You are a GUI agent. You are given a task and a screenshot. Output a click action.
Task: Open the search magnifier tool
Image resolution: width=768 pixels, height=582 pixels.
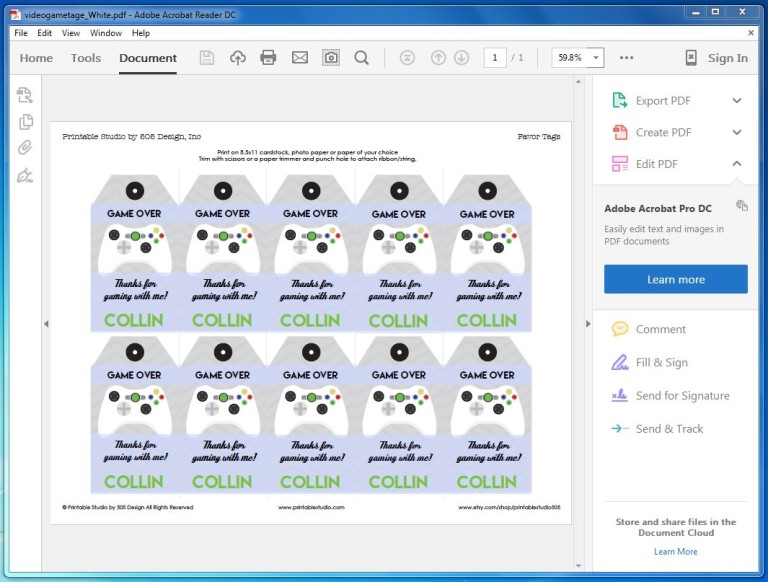[361, 58]
